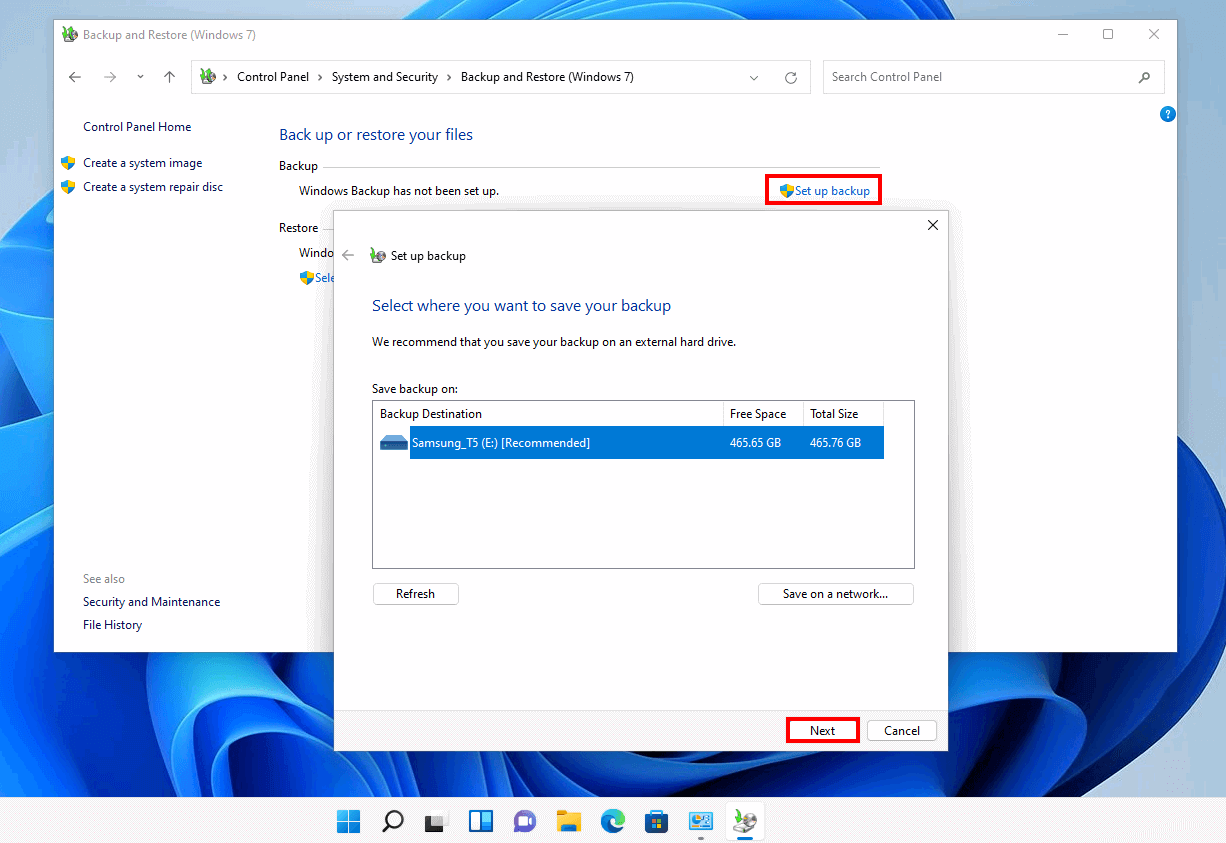Open Teams Chat from the taskbar
Screen dimensions: 1226x843
click(524, 820)
